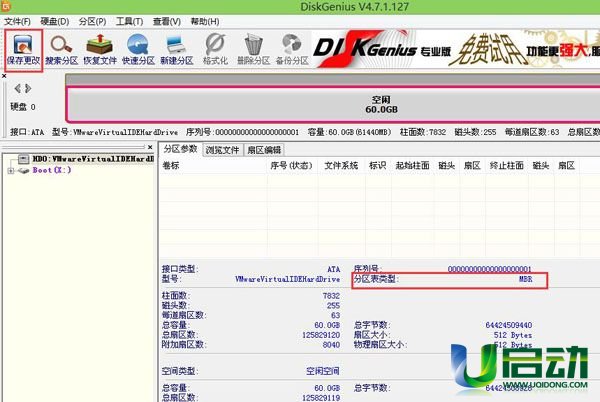Click the heads count value 255
The height and width of the screenshot is (402, 600).
pos(333,306)
